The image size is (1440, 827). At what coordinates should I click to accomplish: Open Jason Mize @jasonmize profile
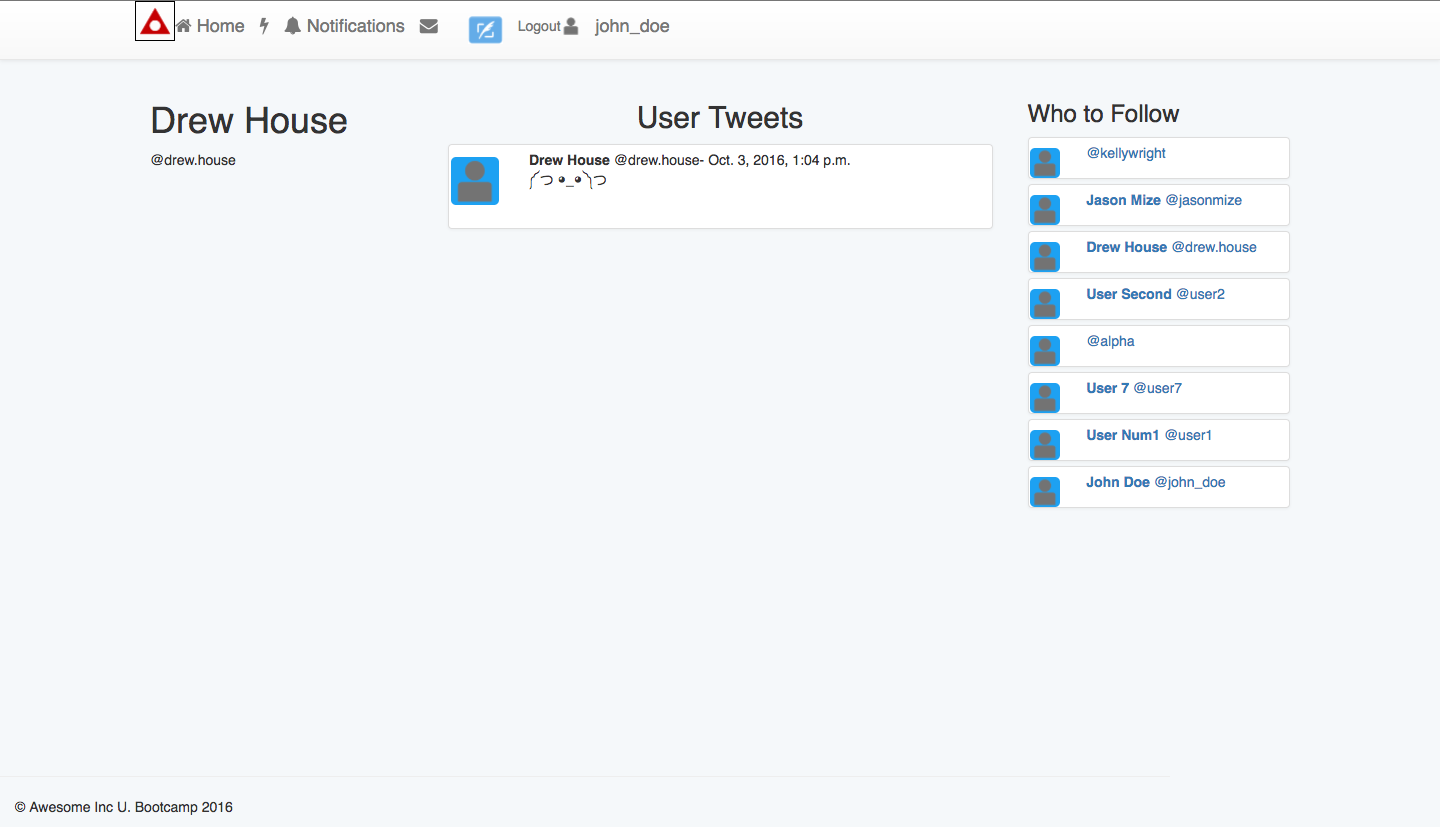pyautogui.click(x=1164, y=200)
